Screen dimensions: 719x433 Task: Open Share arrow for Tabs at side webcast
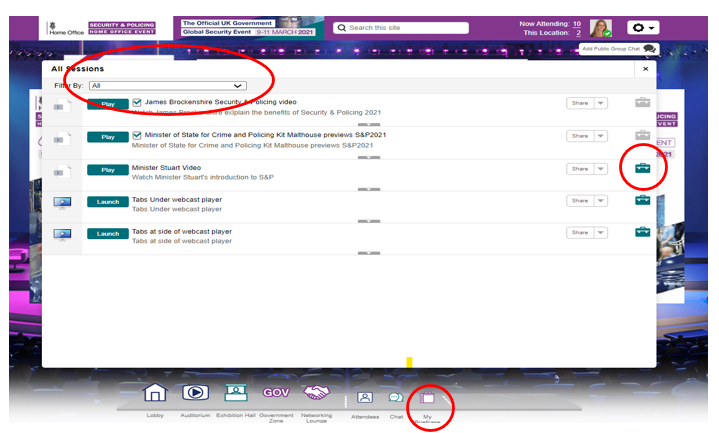[601, 233]
